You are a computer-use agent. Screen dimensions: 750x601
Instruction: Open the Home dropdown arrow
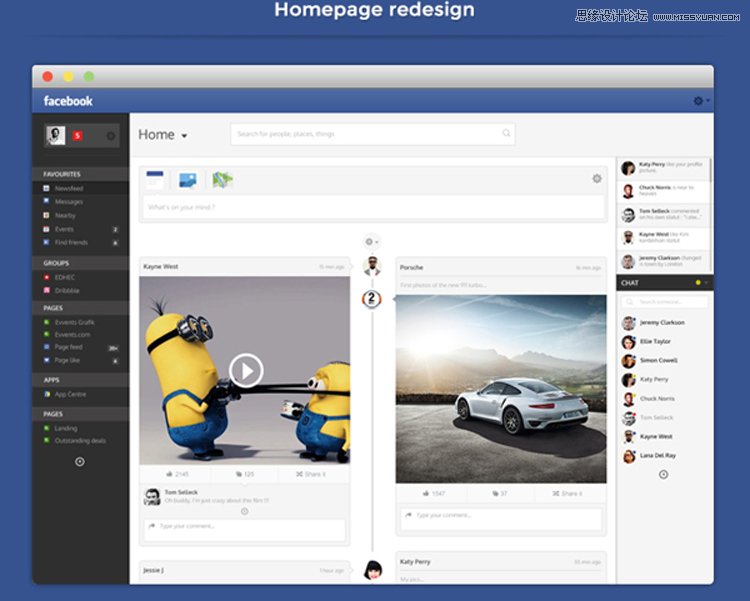pyautogui.click(x=184, y=136)
